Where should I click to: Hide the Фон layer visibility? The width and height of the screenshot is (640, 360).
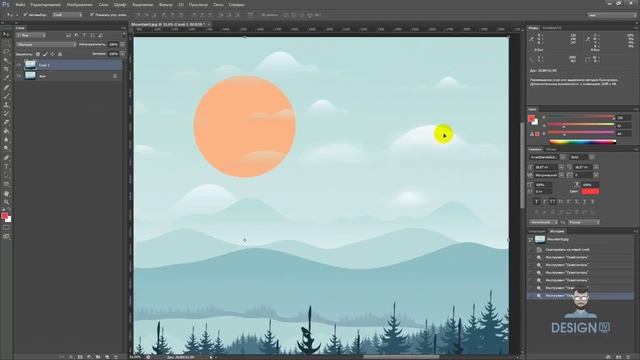pyautogui.click(x=18, y=76)
